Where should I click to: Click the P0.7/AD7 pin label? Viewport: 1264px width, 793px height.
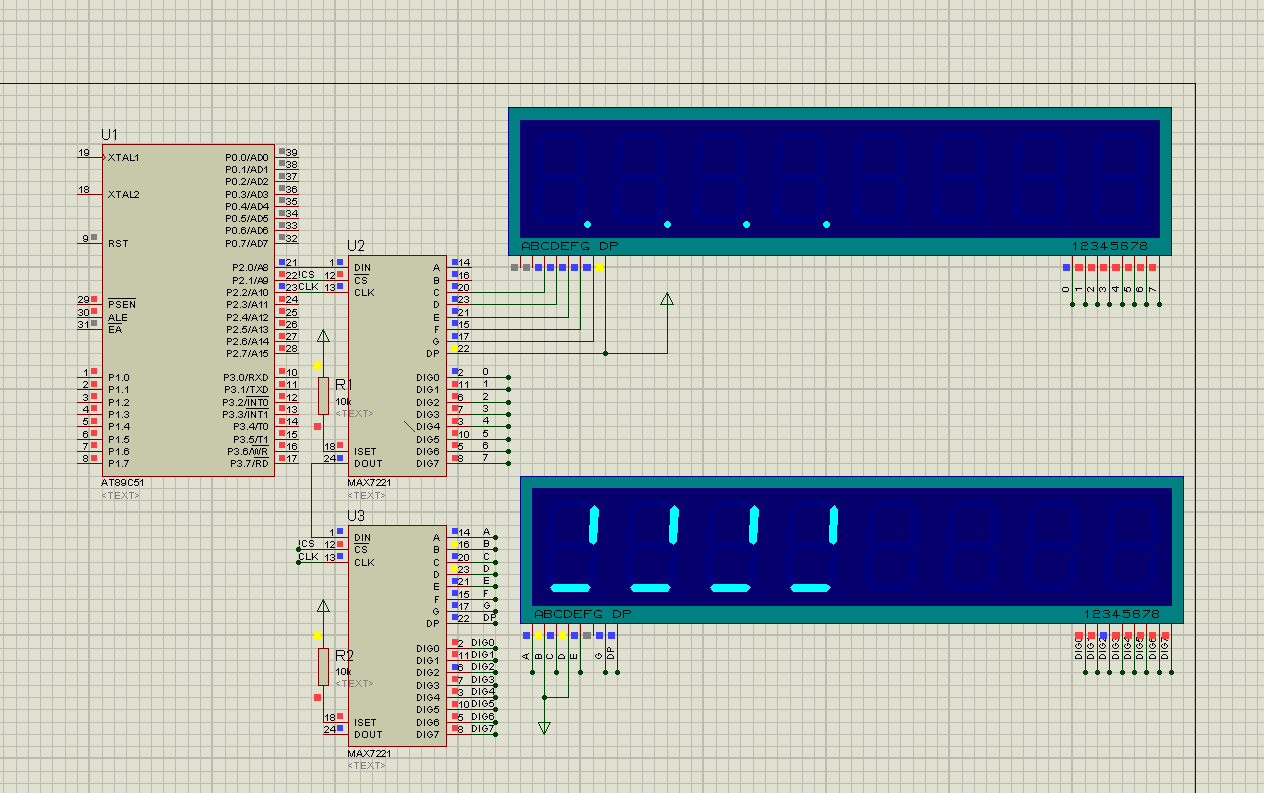pyautogui.click(x=247, y=243)
